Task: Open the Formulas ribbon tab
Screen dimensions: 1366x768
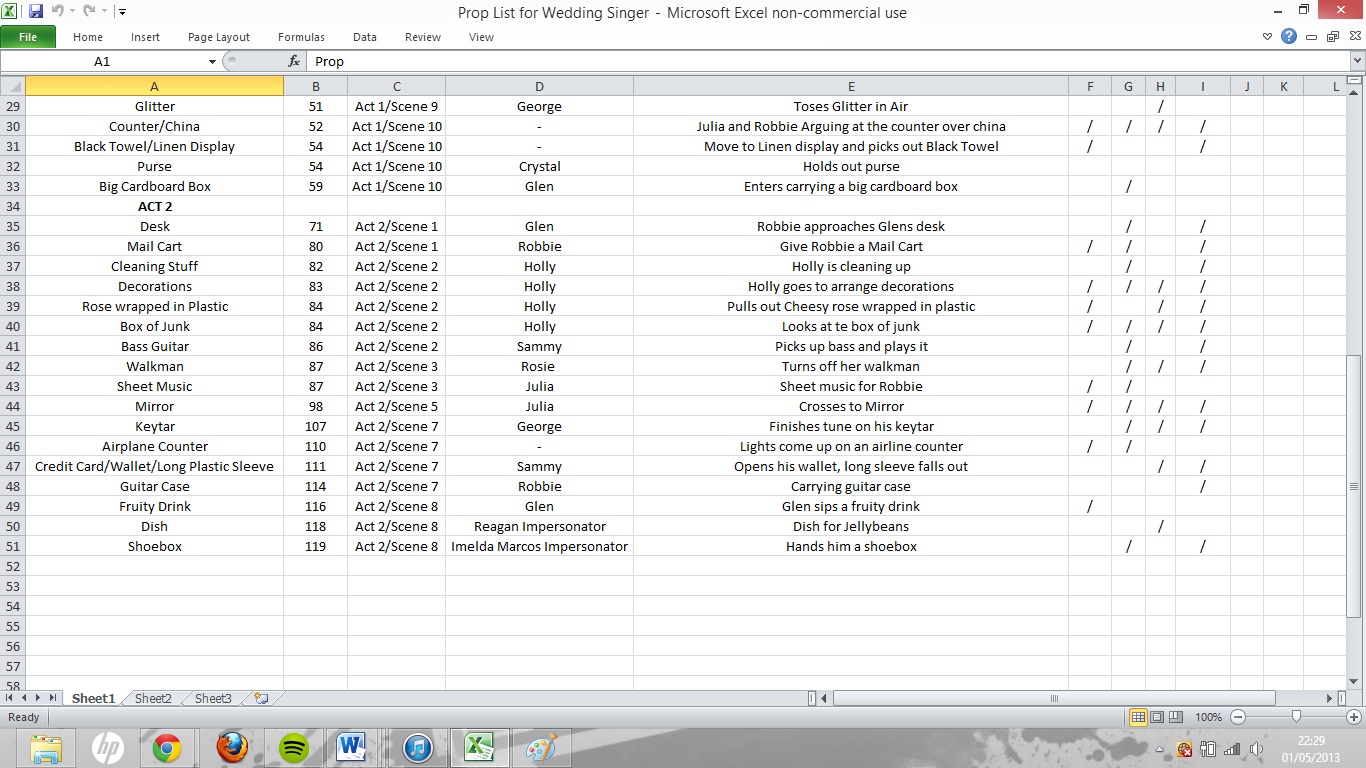Action: coord(301,37)
